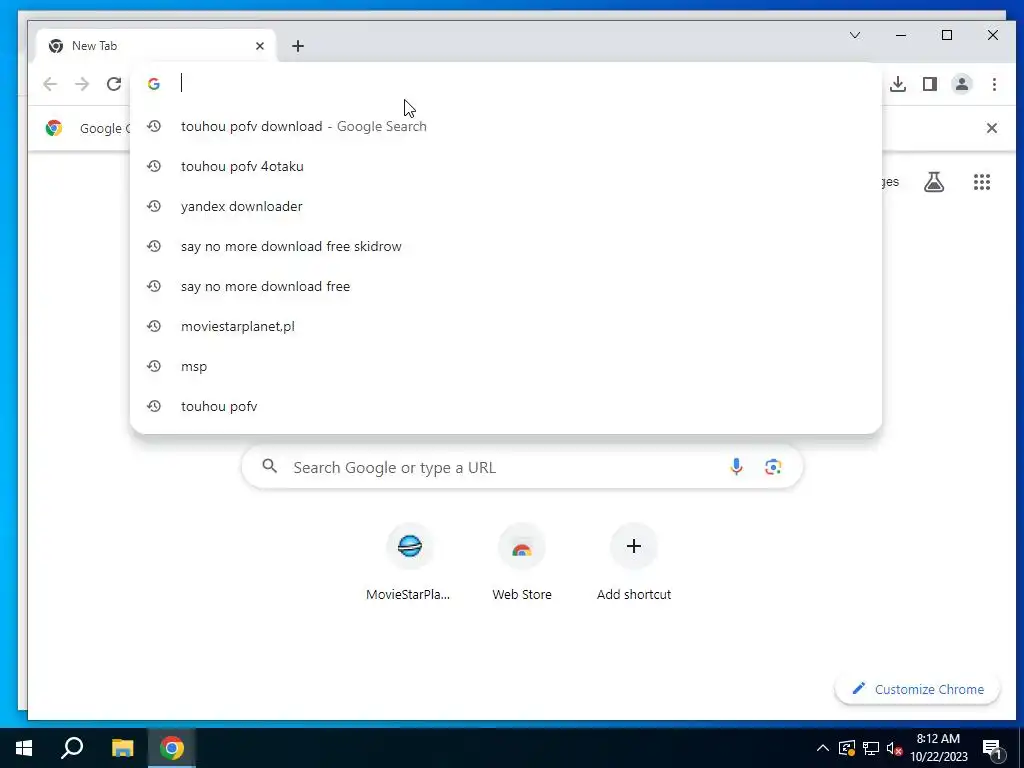The height and width of the screenshot is (768, 1024).
Task: Click Add shortcut tile
Action: pyautogui.click(x=633, y=562)
